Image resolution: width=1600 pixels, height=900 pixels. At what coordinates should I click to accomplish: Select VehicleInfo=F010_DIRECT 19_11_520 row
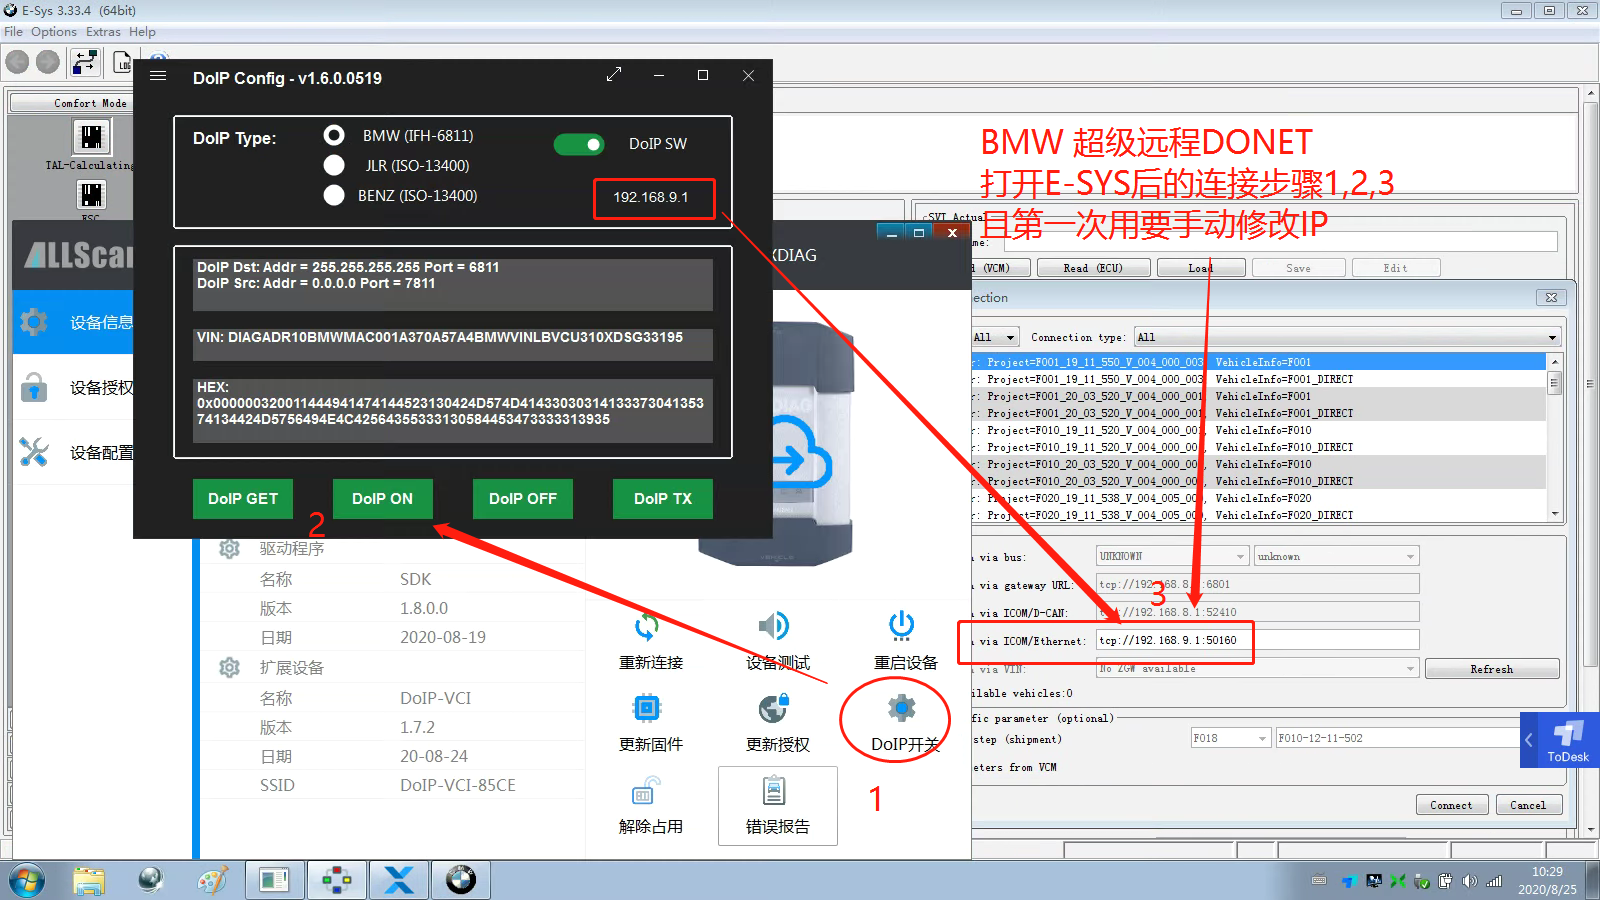pyautogui.click(x=1259, y=447)
